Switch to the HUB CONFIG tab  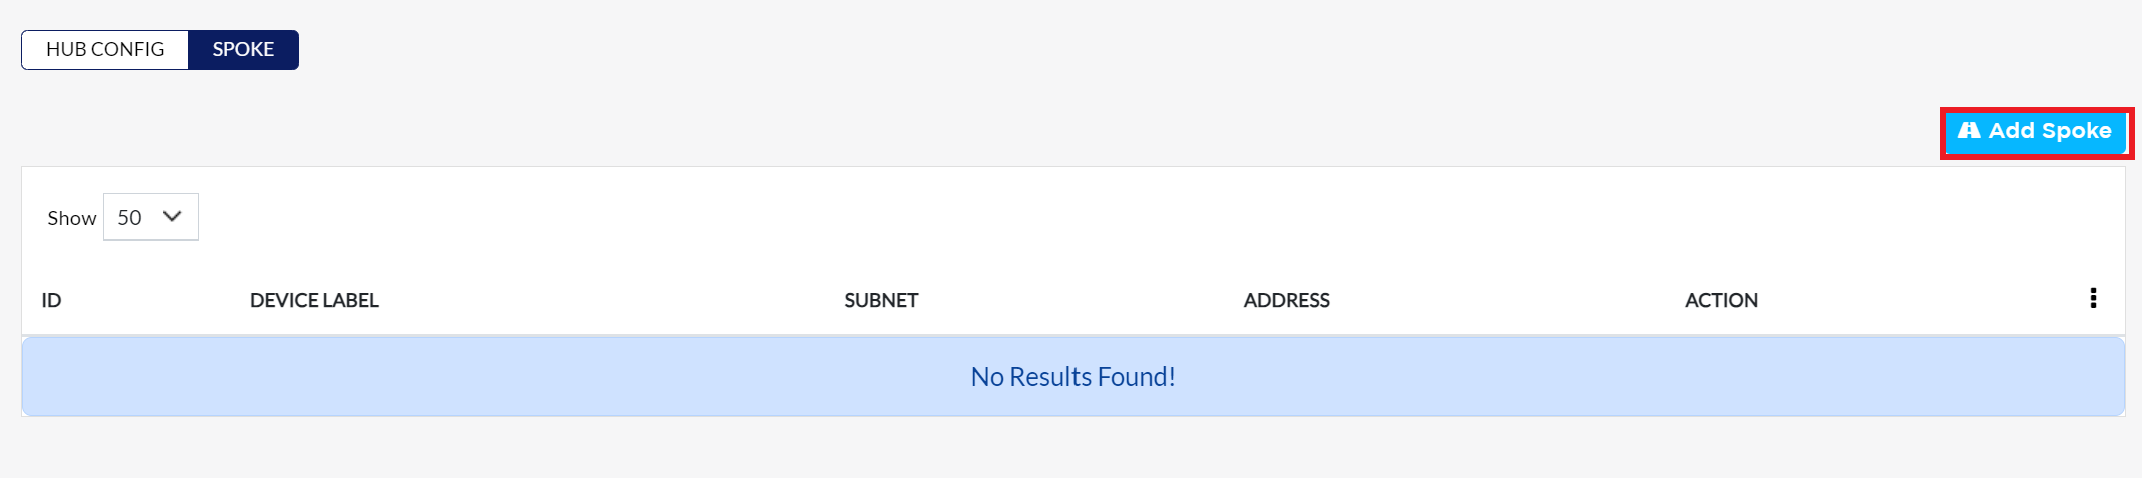(105, 49)
